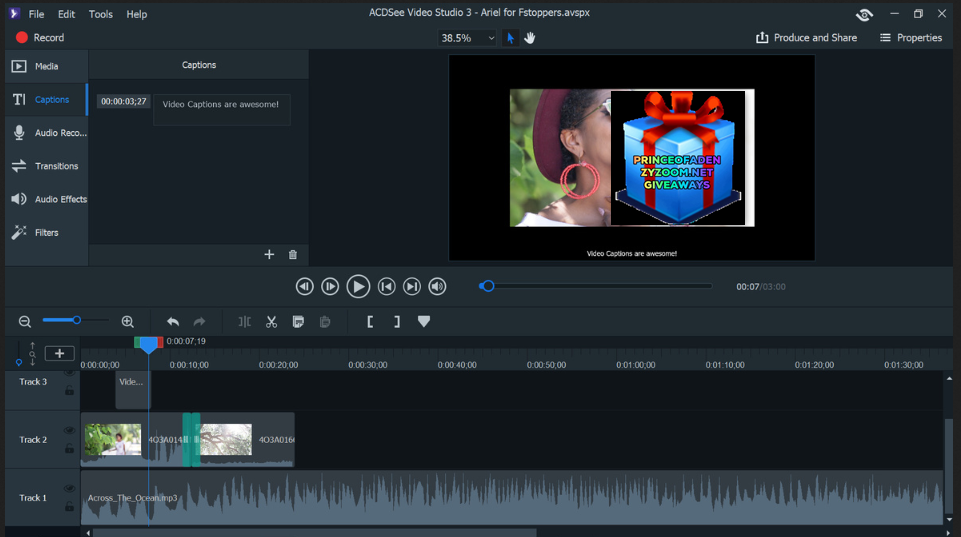Click the track height fit icon
This screenshot has width=961, height=537.
[x=32, y=354]
